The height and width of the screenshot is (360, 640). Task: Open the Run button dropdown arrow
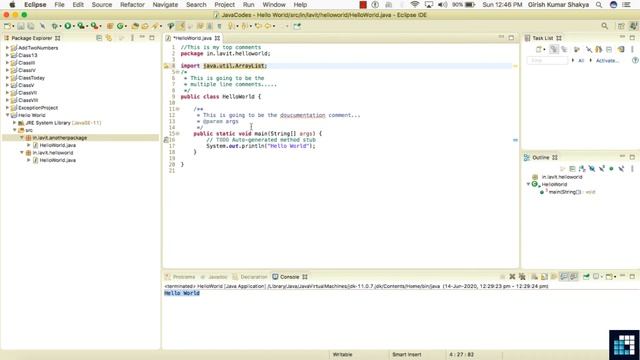pos(73,27)
